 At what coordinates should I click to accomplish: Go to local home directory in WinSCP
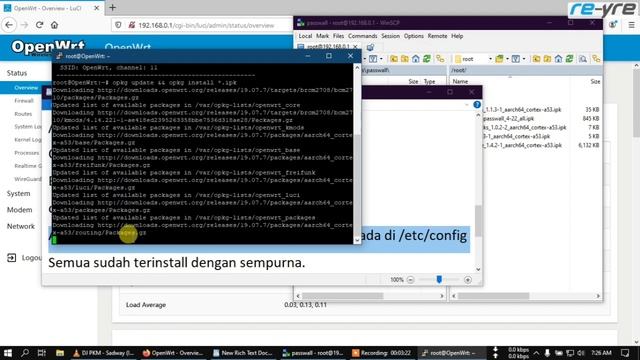point(416,59)
